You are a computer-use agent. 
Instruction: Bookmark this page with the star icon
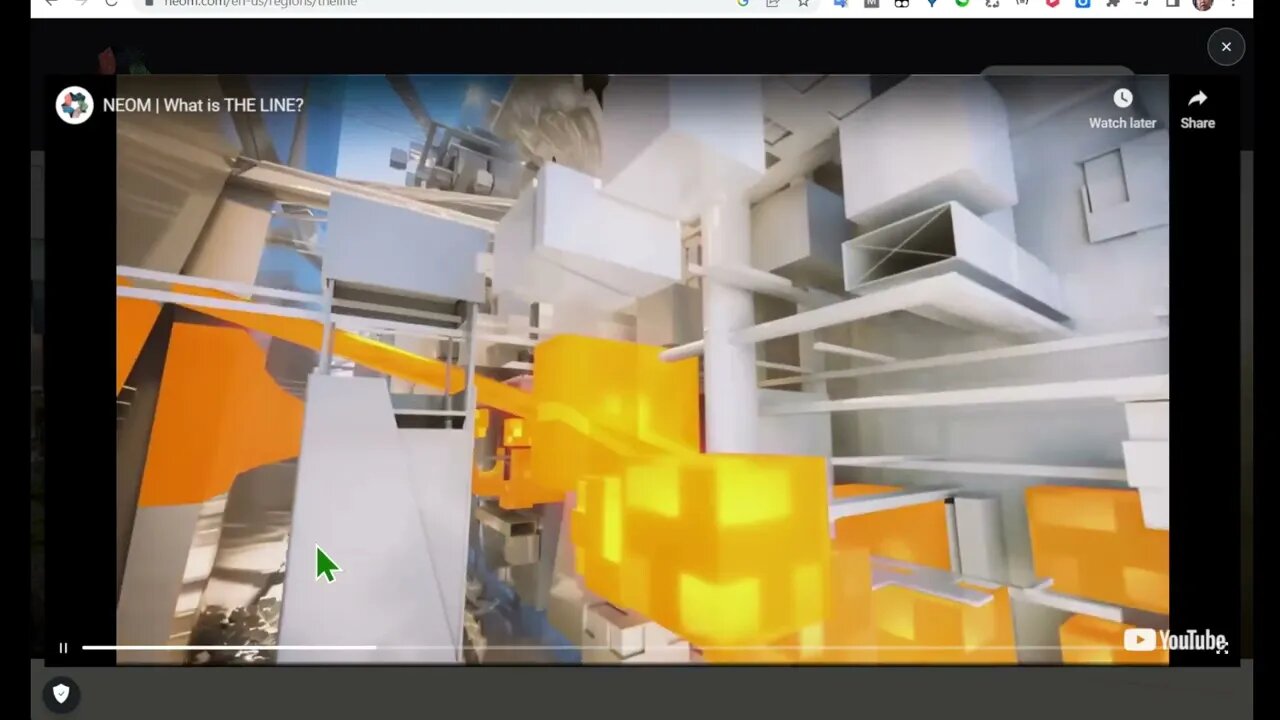pyautogui.click(x=803, y=4)
